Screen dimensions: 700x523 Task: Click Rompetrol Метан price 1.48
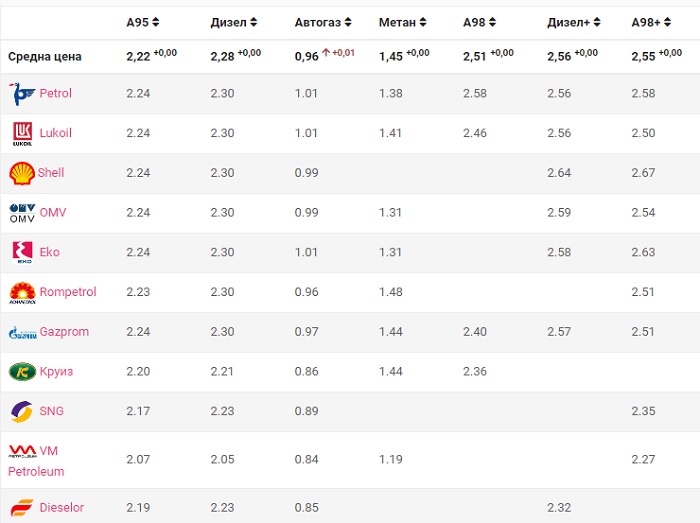(x=391, y=292)
